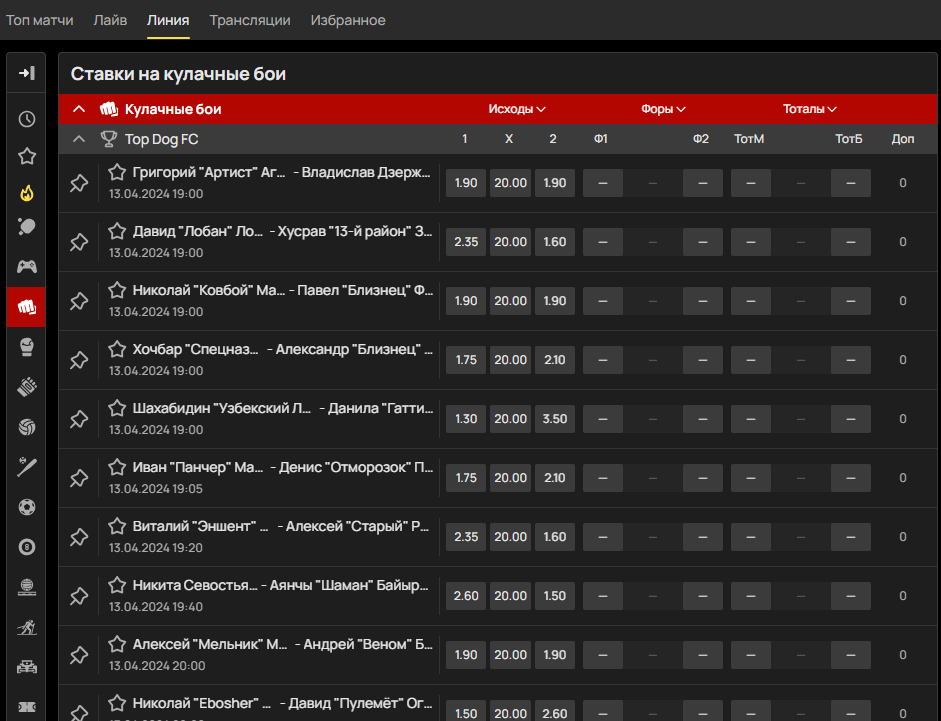Select the volleyball icon
Screen dimensions: 941x721
point(26,427)
